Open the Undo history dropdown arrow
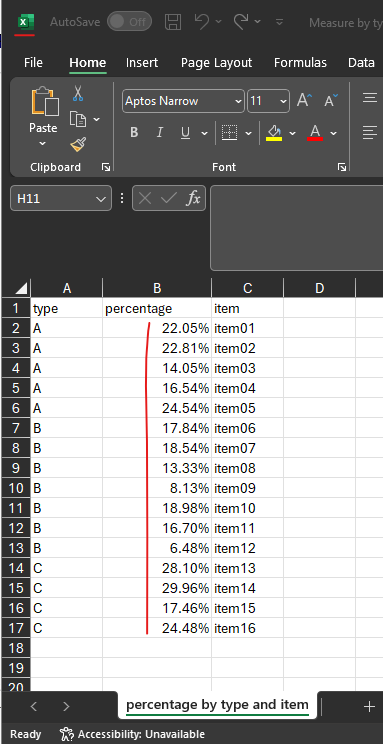 click(x=218, y=22)
